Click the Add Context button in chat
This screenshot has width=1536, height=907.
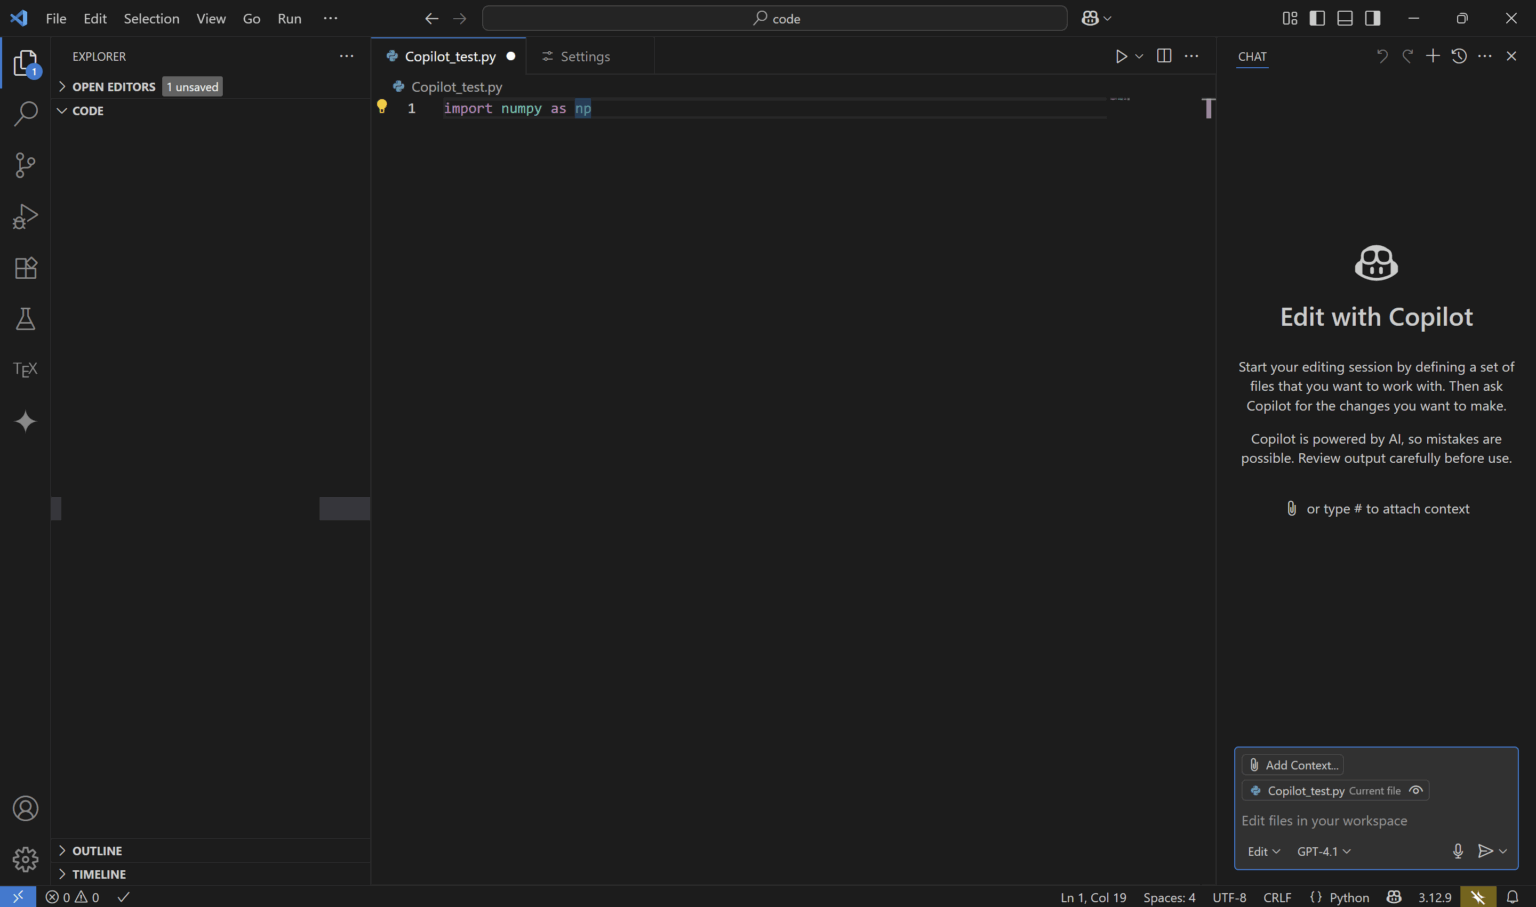click(1293, 764)
